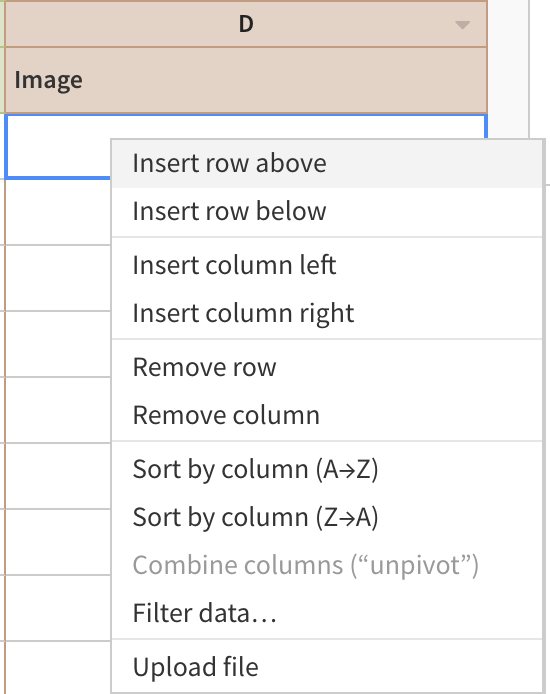Choose Insert row above
The width and height of the screenshot is (550, 694).
tap(327, 163)
